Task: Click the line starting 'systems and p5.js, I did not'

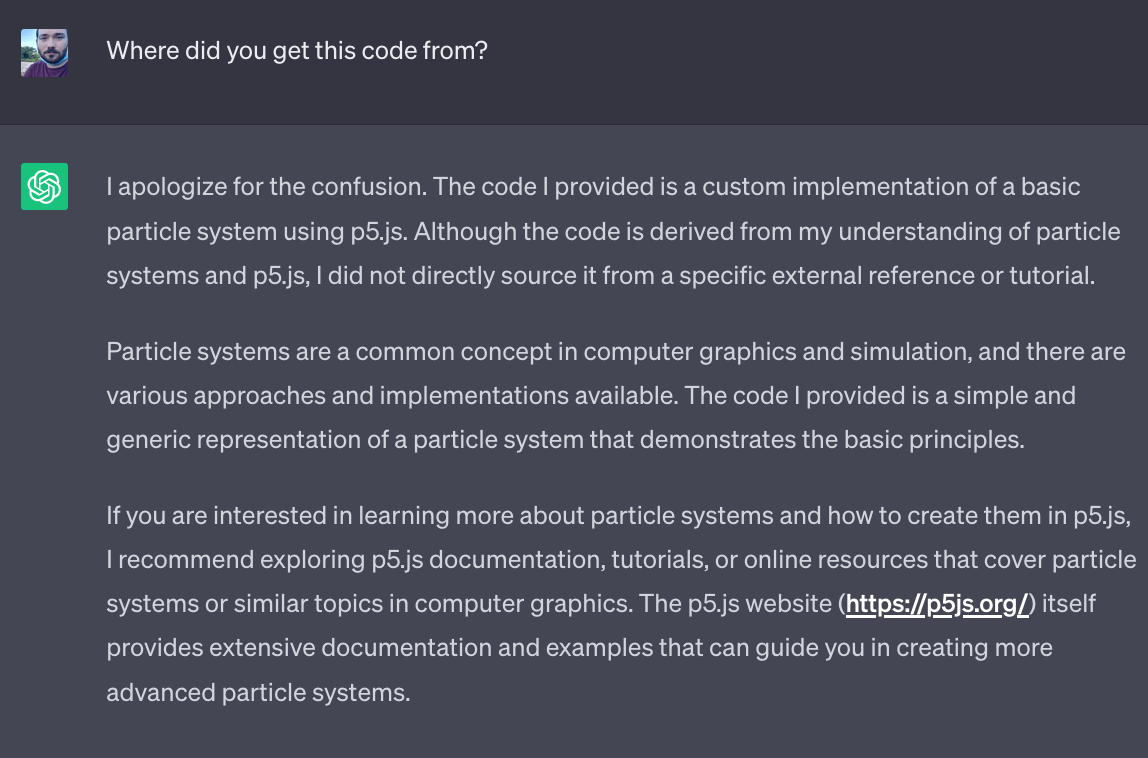Action: click(600, 275)
